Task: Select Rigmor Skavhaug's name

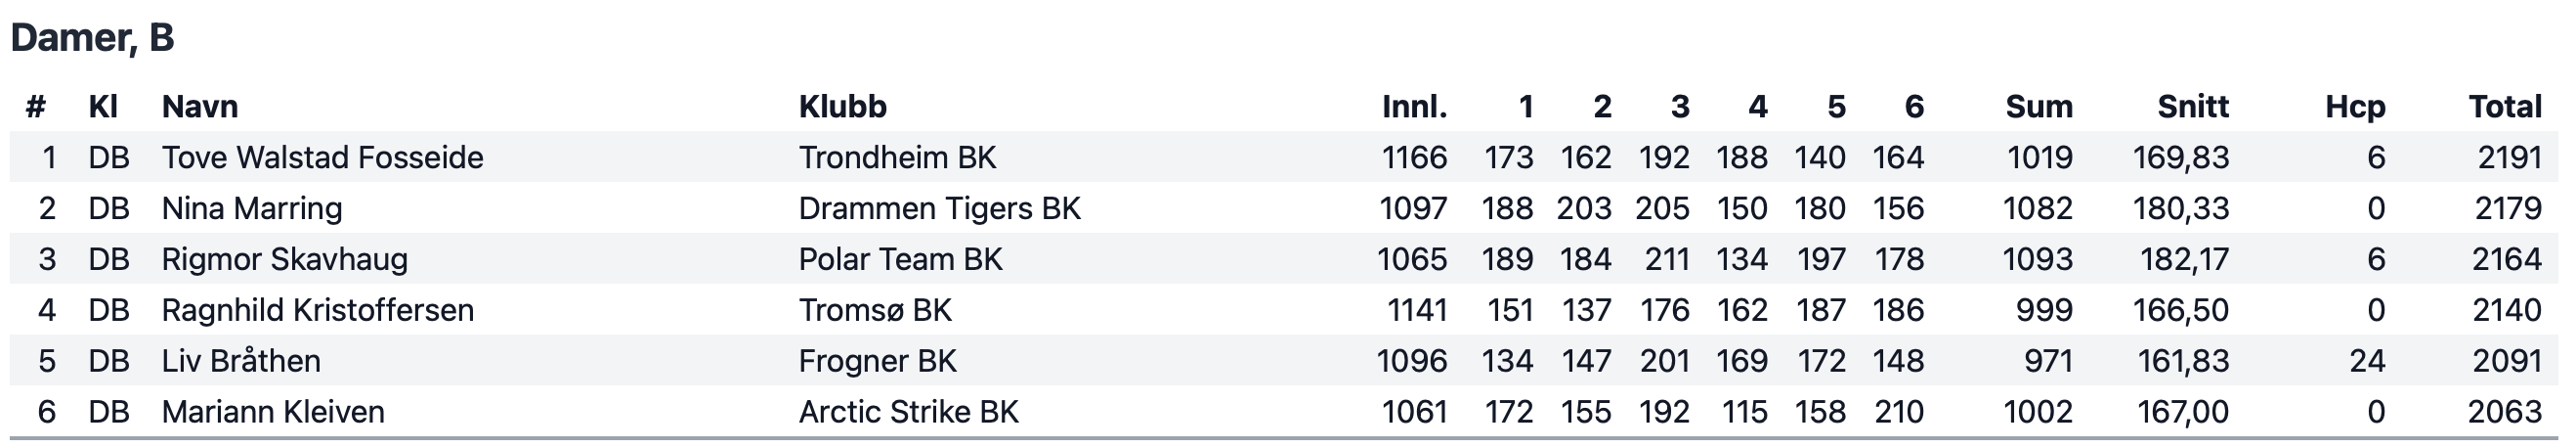Action: click(x=285, y=260)
